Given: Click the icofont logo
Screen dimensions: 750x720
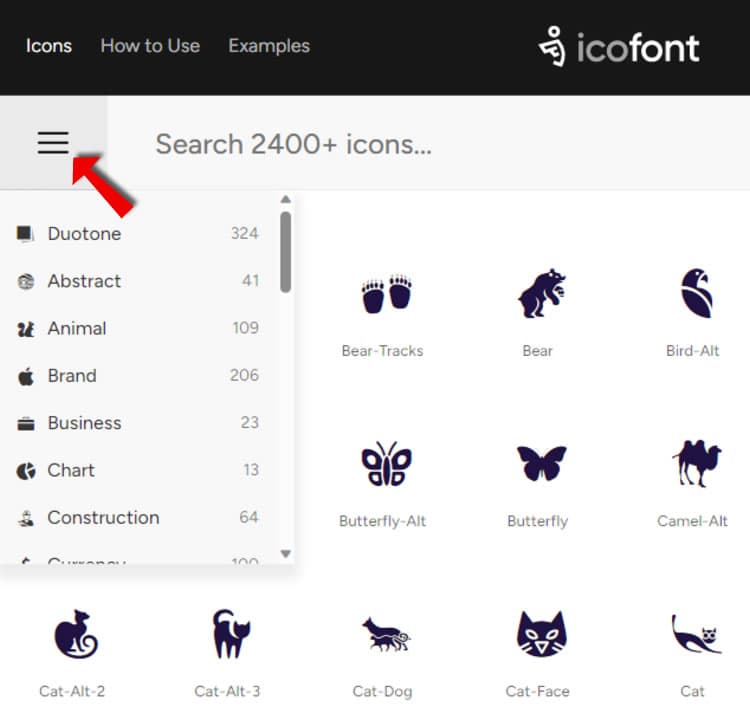Looking at the screenshot, I should [619, 47].
